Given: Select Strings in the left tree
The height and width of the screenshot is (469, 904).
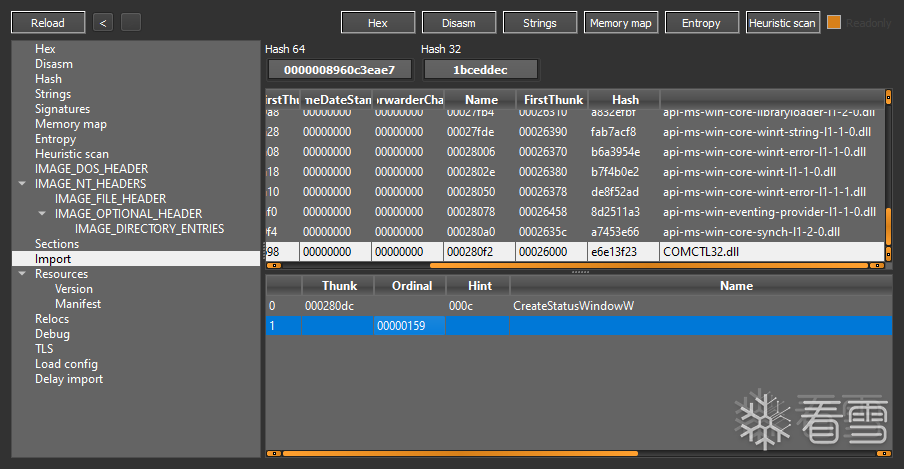Looking at the screenshot, I should 52,94.
